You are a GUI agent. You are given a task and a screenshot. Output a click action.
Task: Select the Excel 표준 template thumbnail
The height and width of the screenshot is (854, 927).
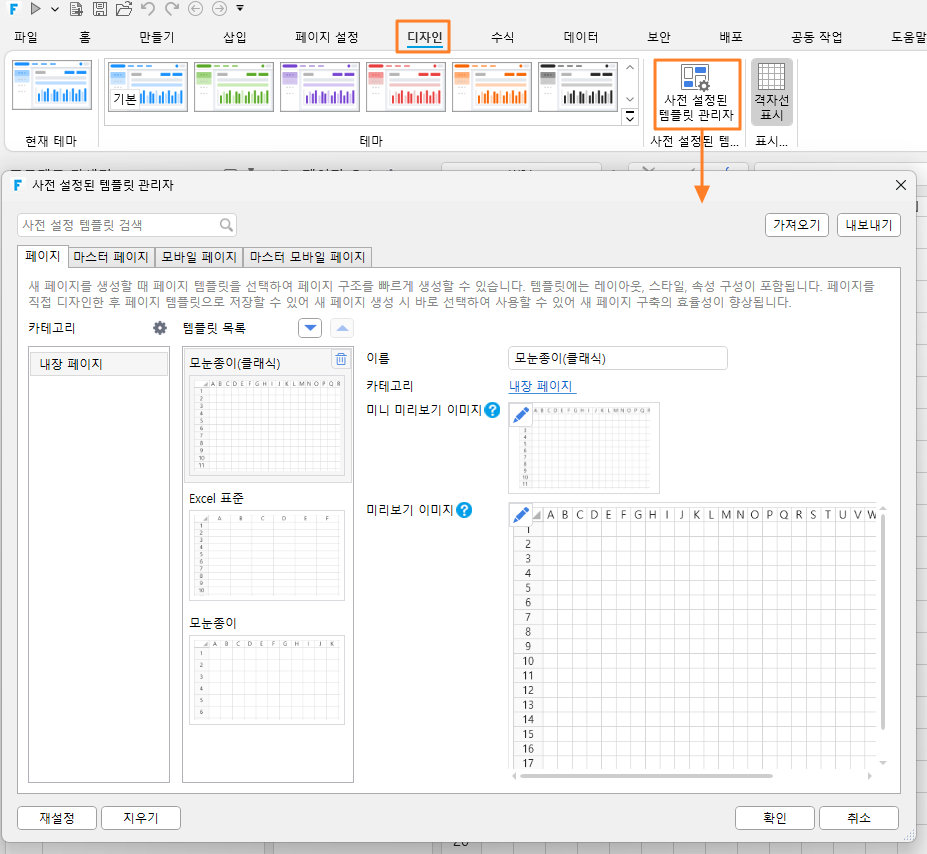coord(267,555)
